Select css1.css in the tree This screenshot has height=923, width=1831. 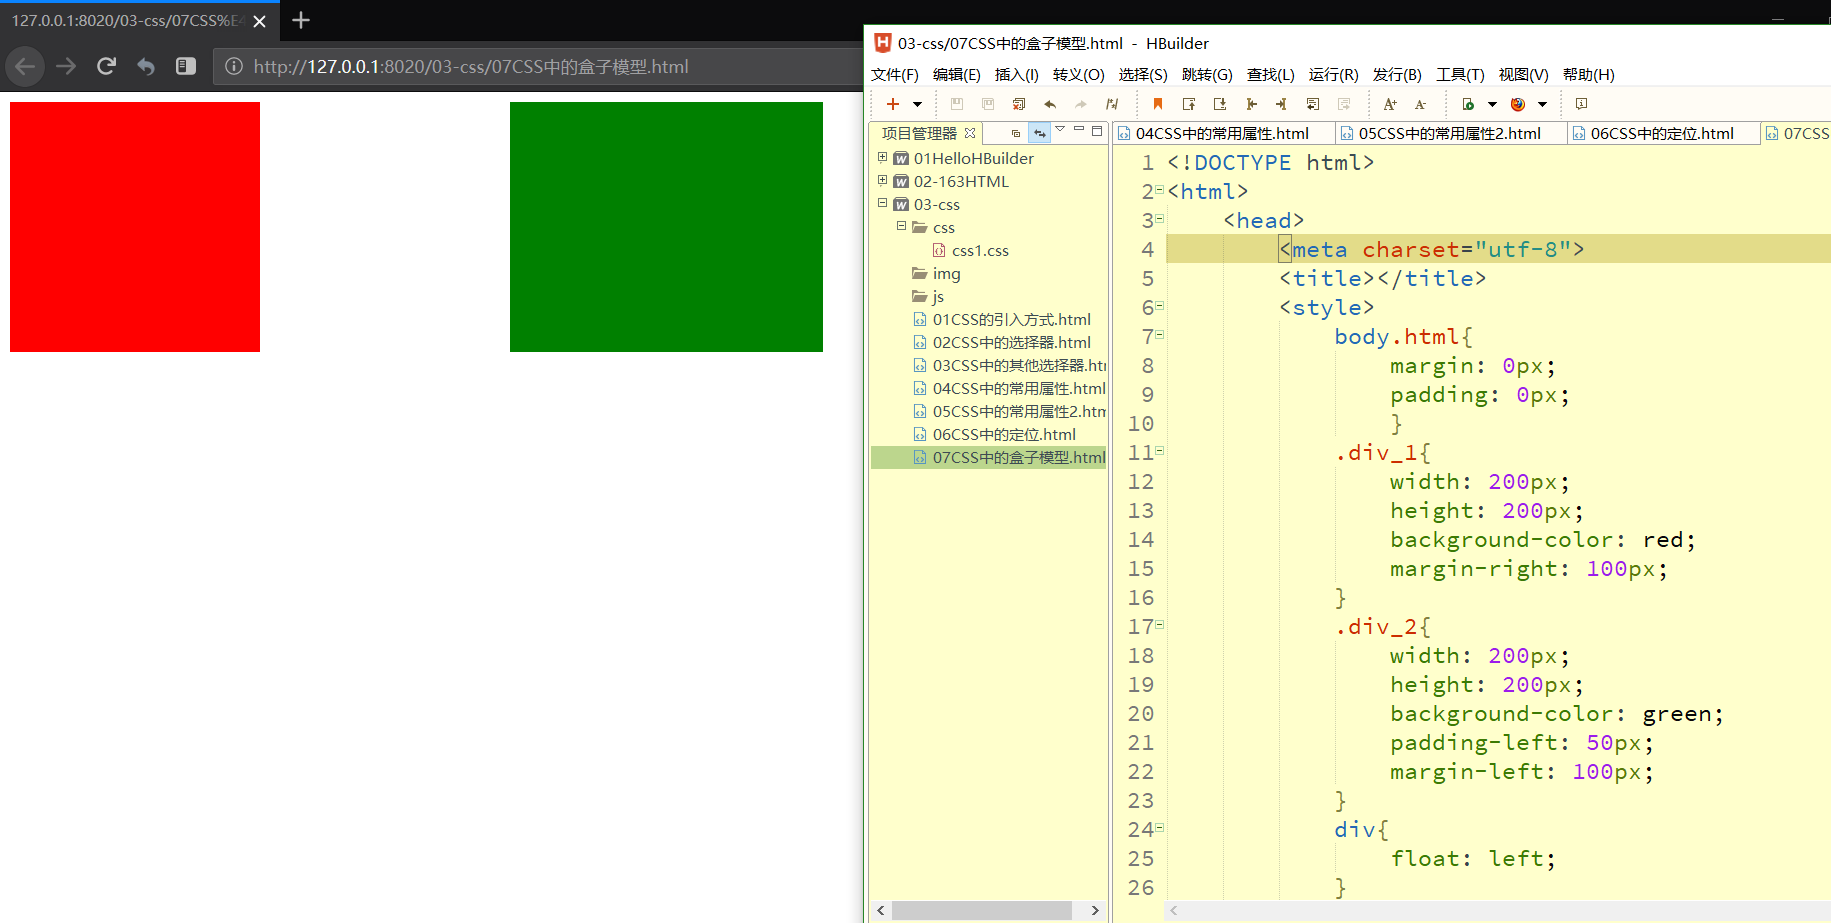pyautogui.click(x=980, y=251)
